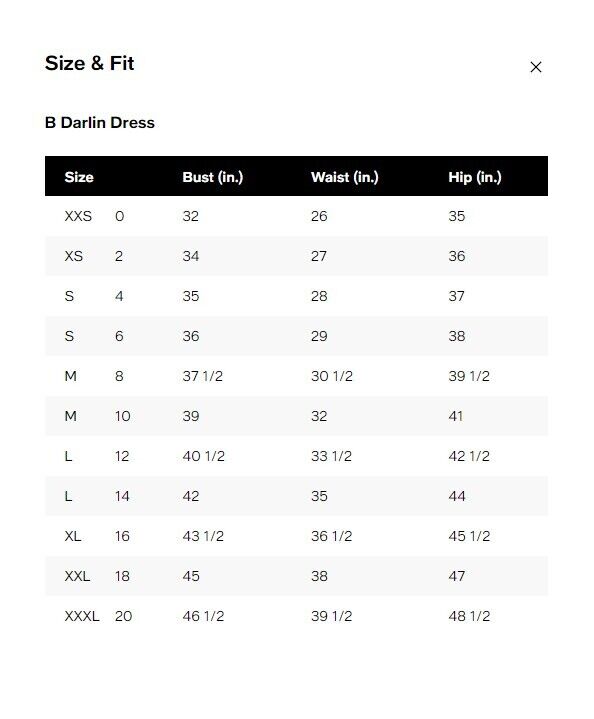Click the XXL size label
594x719 pixels.
(77, 576)
